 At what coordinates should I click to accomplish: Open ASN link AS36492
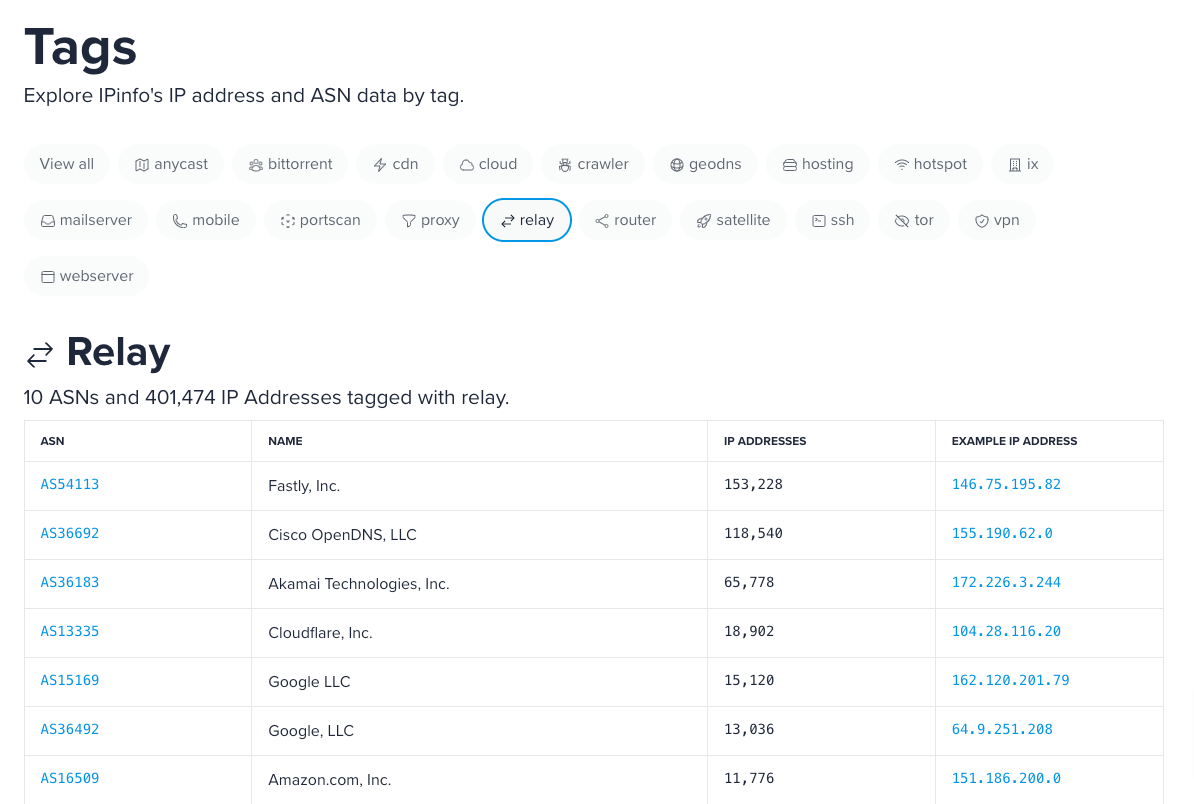69,729
